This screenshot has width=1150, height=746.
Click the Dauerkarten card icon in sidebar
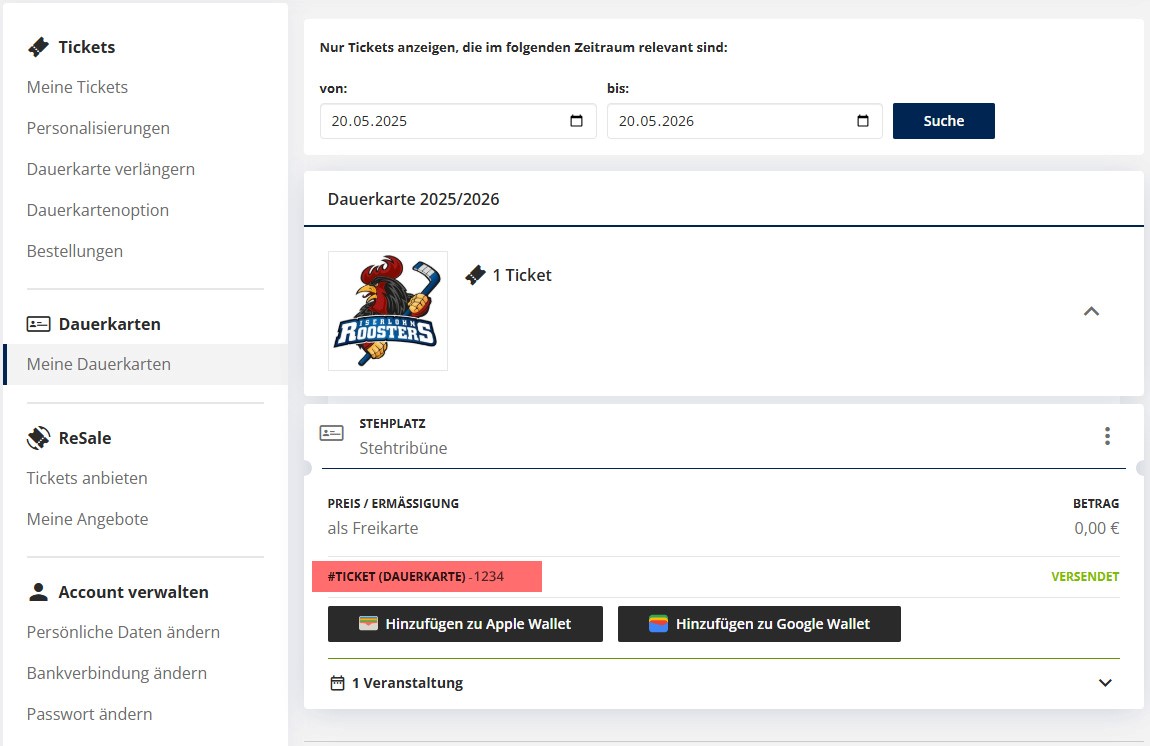pyautogui.click(x=38, y=323)
